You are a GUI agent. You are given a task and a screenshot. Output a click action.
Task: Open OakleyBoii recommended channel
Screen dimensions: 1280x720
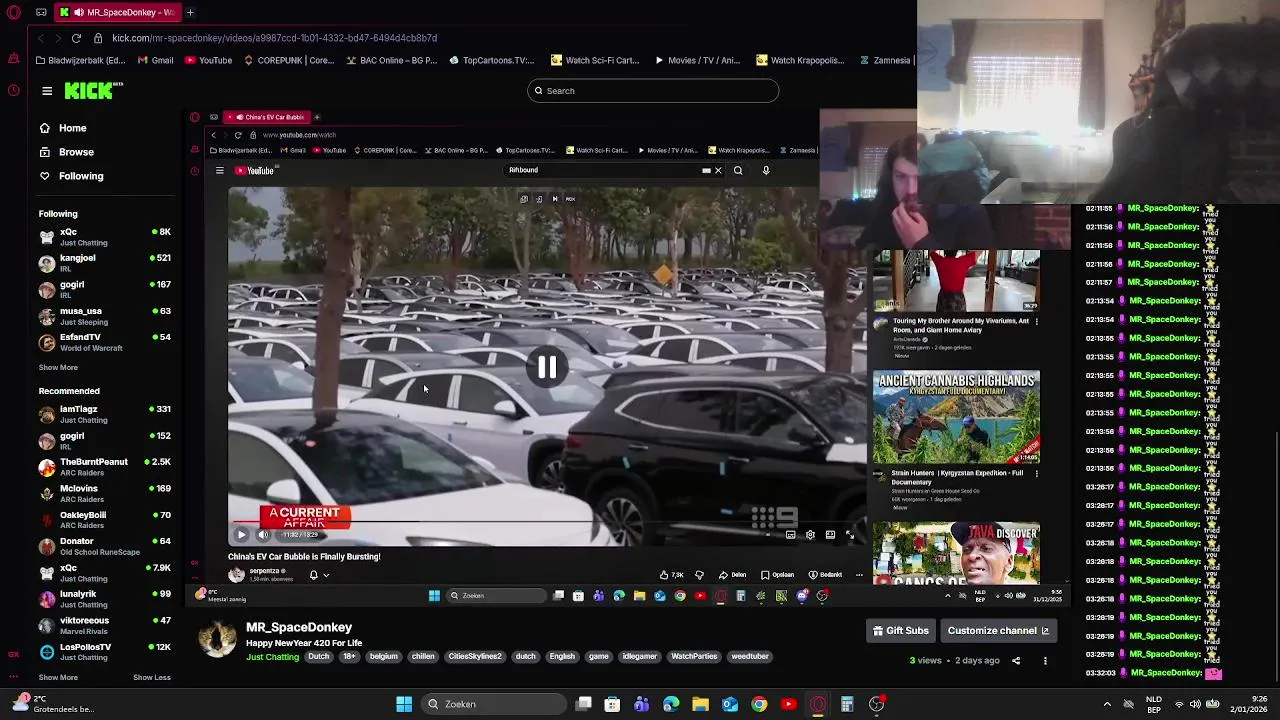[x=104, y=520]
